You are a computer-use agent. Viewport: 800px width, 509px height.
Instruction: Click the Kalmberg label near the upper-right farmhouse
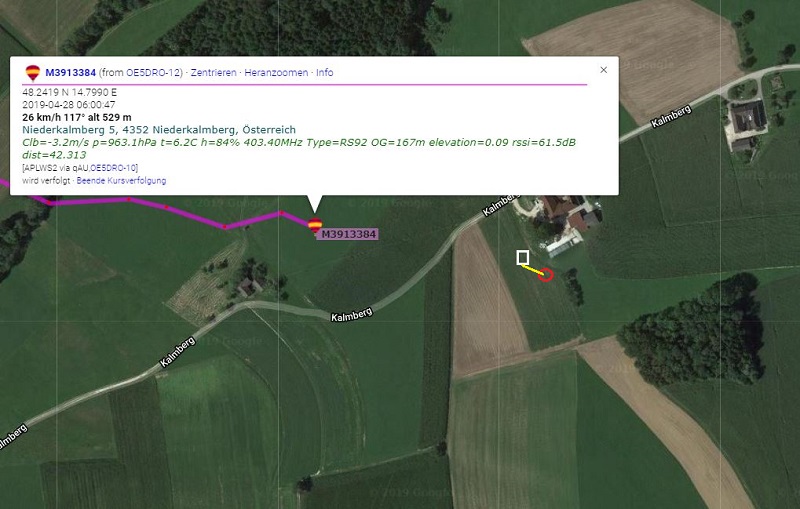(x=671, y=116)
